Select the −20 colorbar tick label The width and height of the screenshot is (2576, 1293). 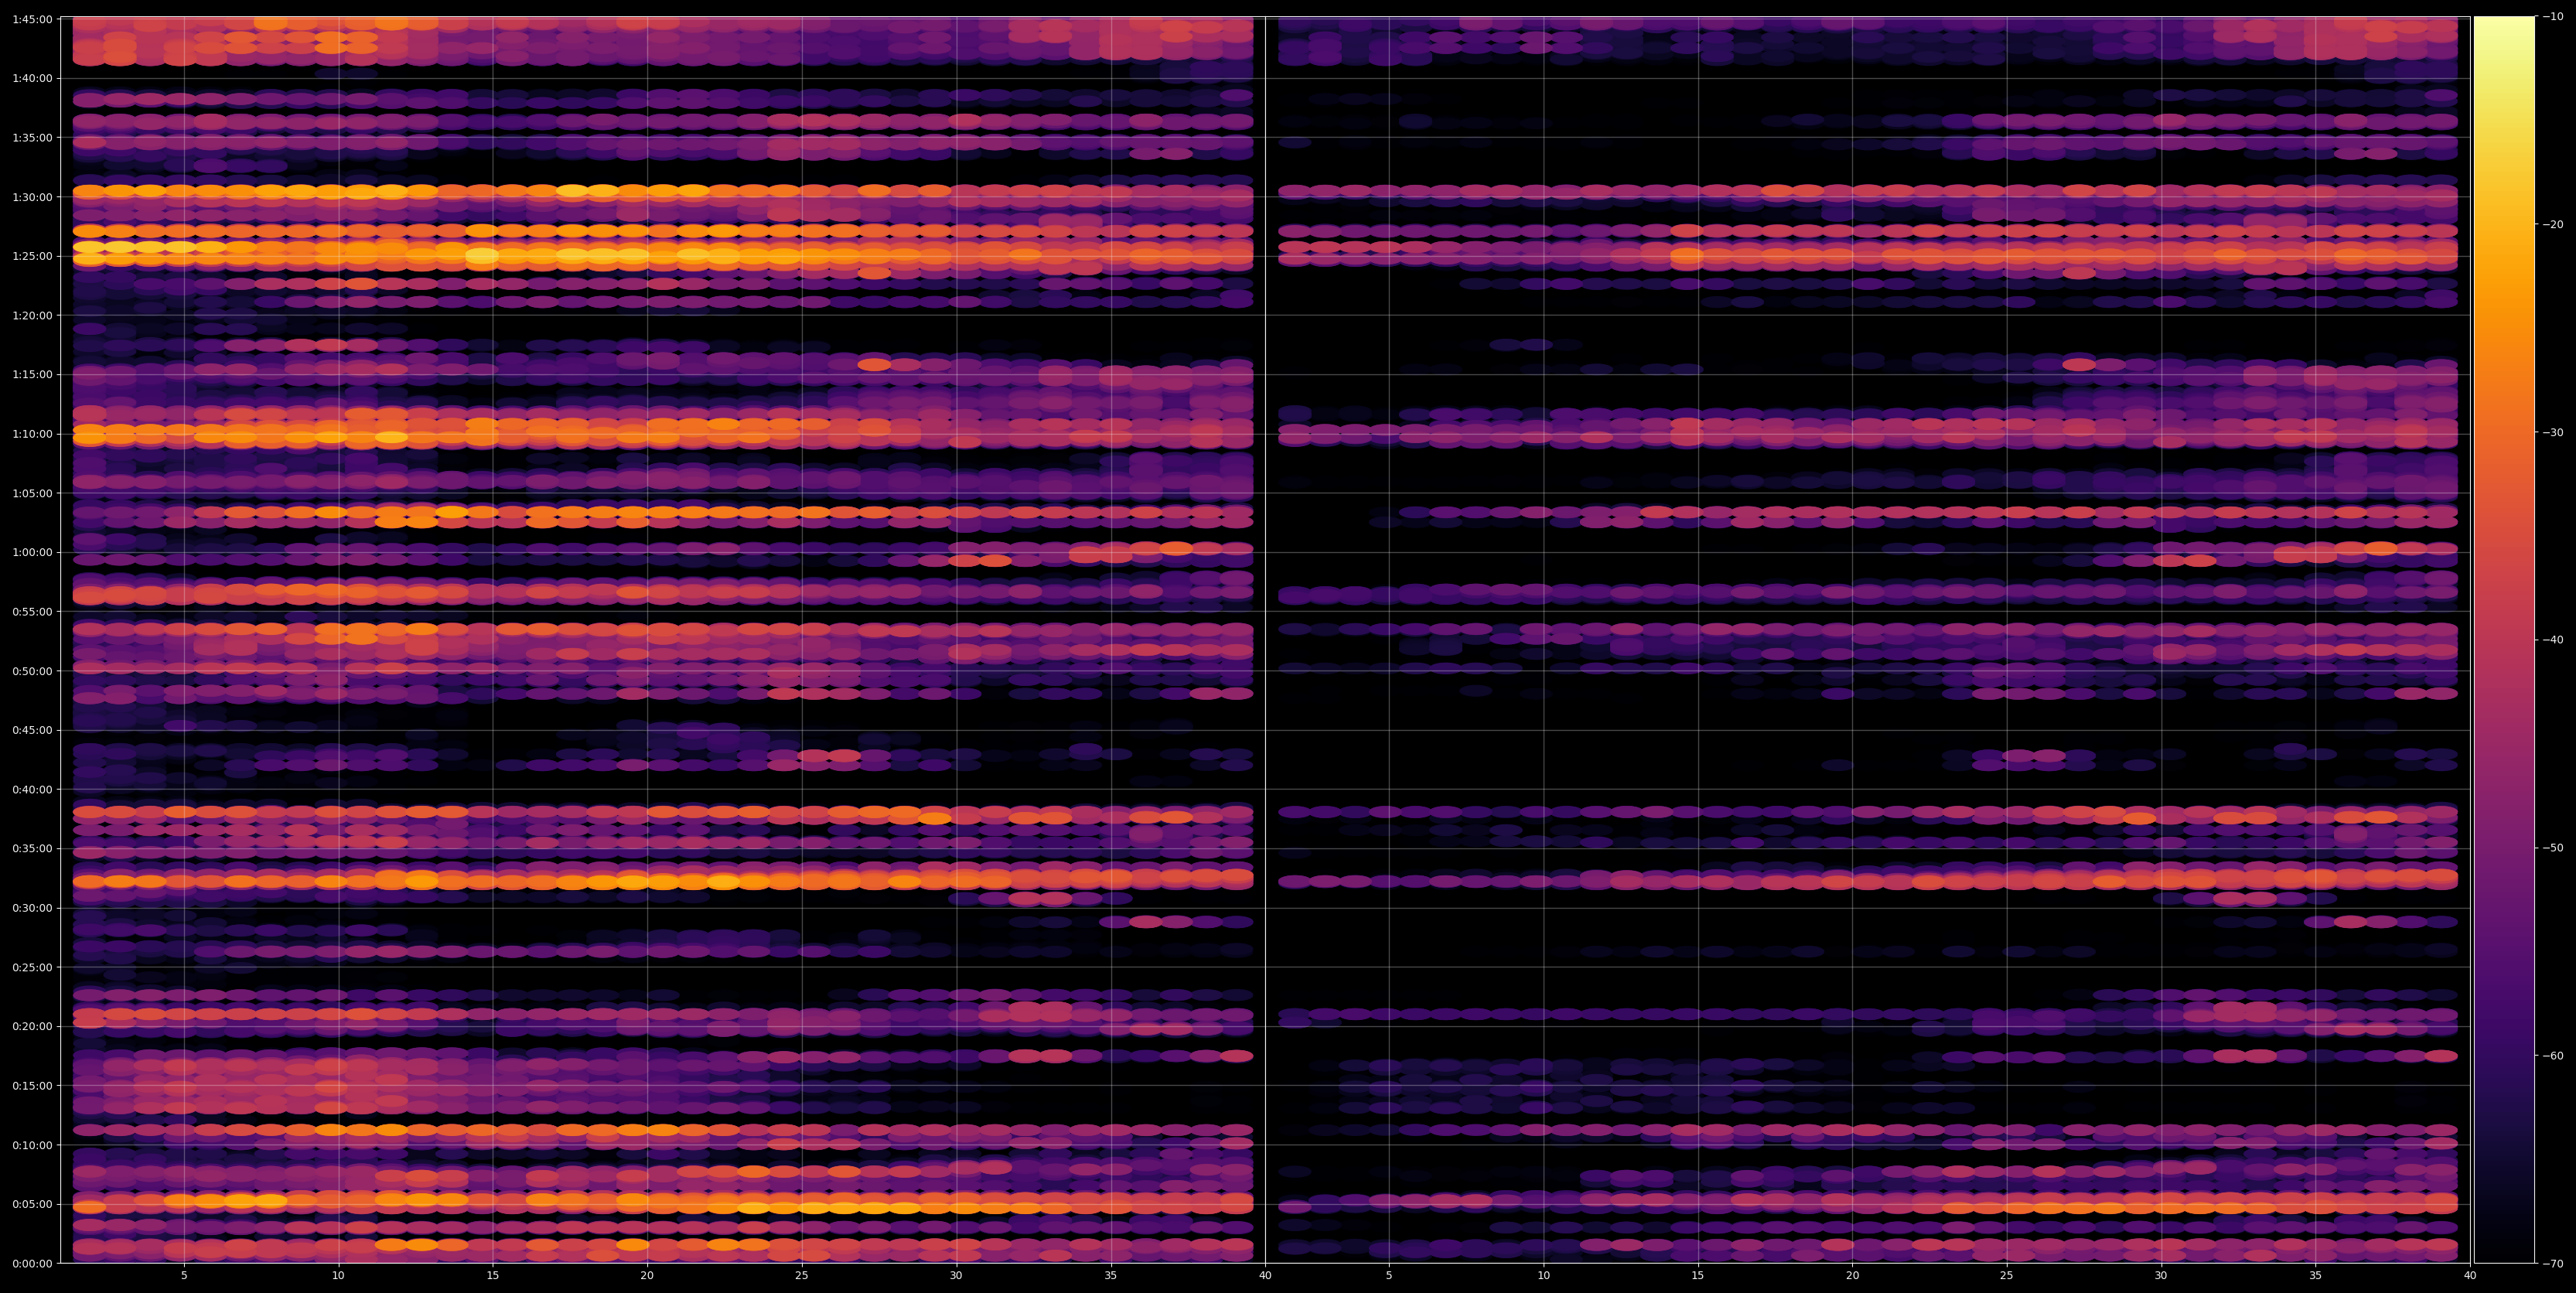(2552, 225)
